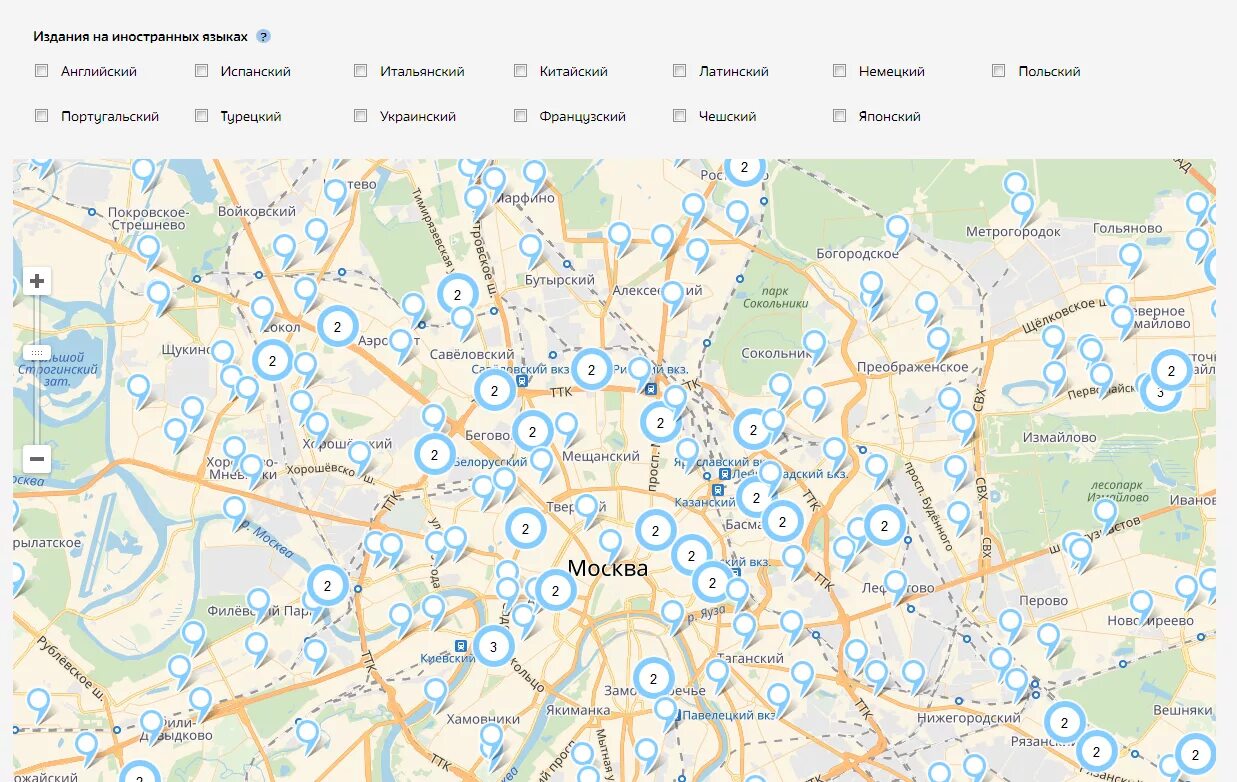Tick the Польский checkbox
The height and width of the screenshot is (782, 1237).
[999, 71]
